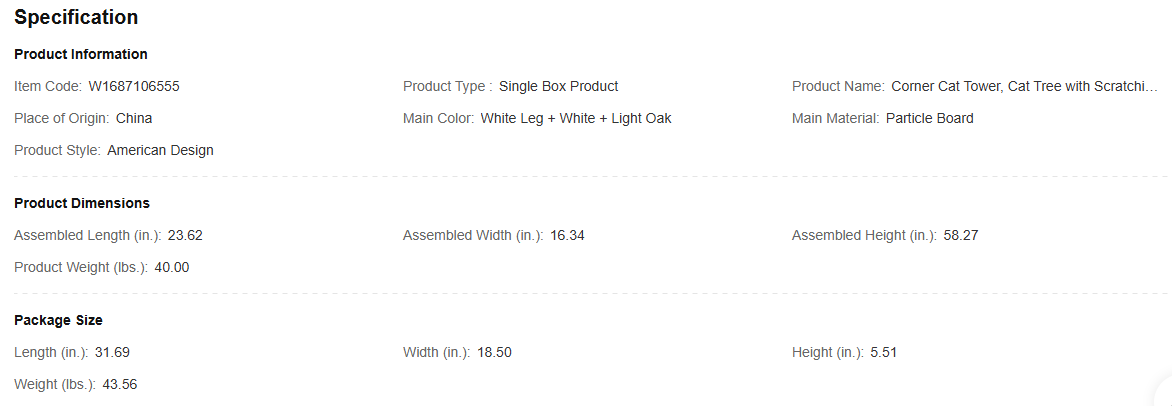
Task: Click the Package Size section title
Action: (58, 320)
